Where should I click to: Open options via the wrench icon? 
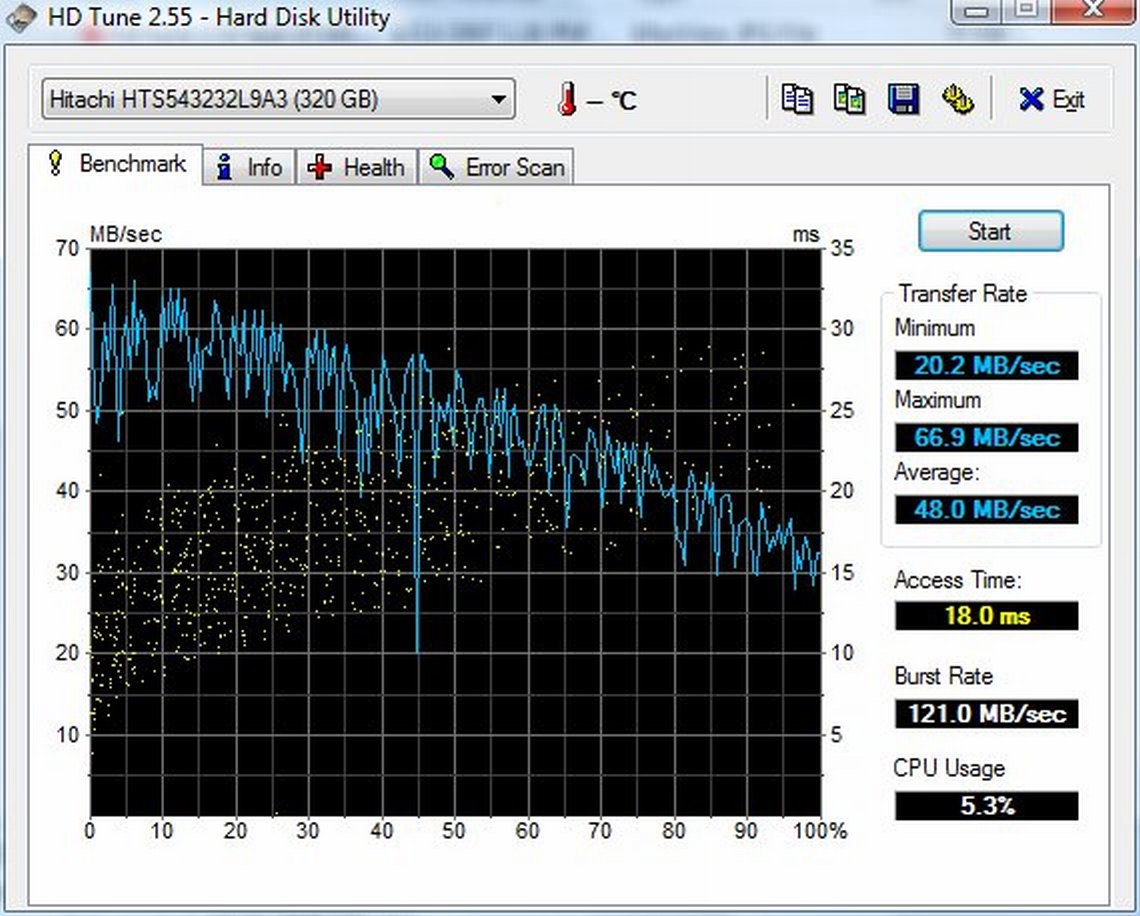point(957,99)
